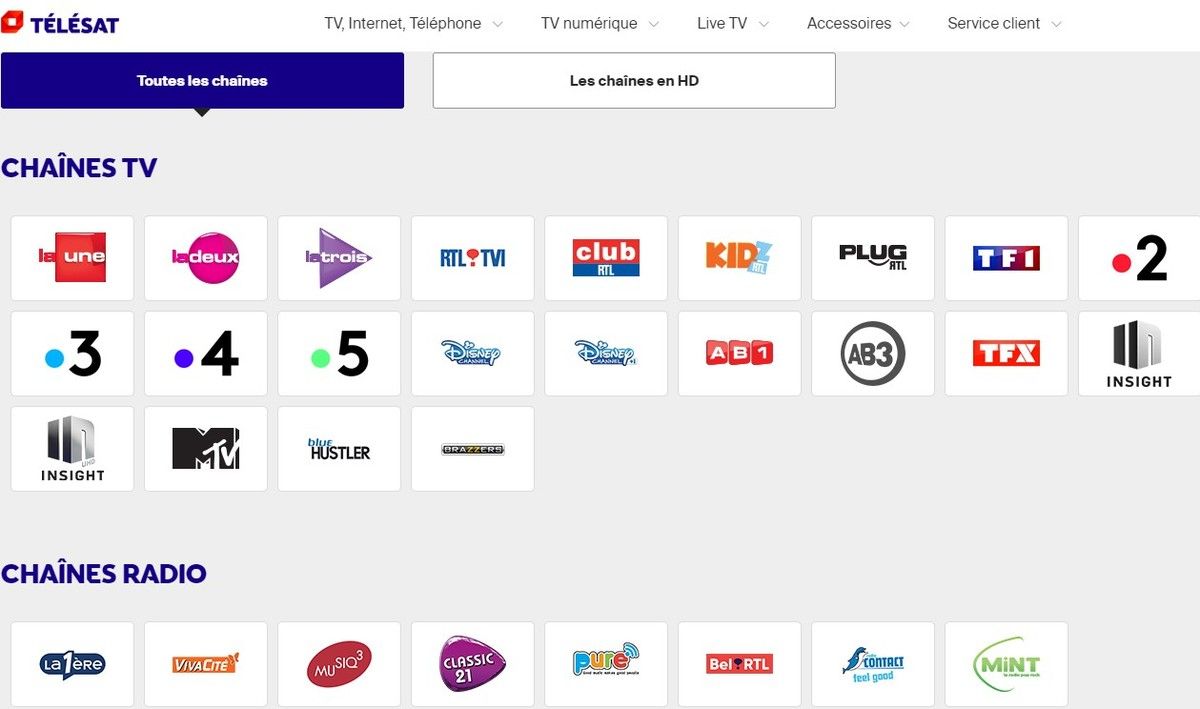Open the La Une channel tile
This screenshot has height=709, width=1200.
tap(72, 258)
